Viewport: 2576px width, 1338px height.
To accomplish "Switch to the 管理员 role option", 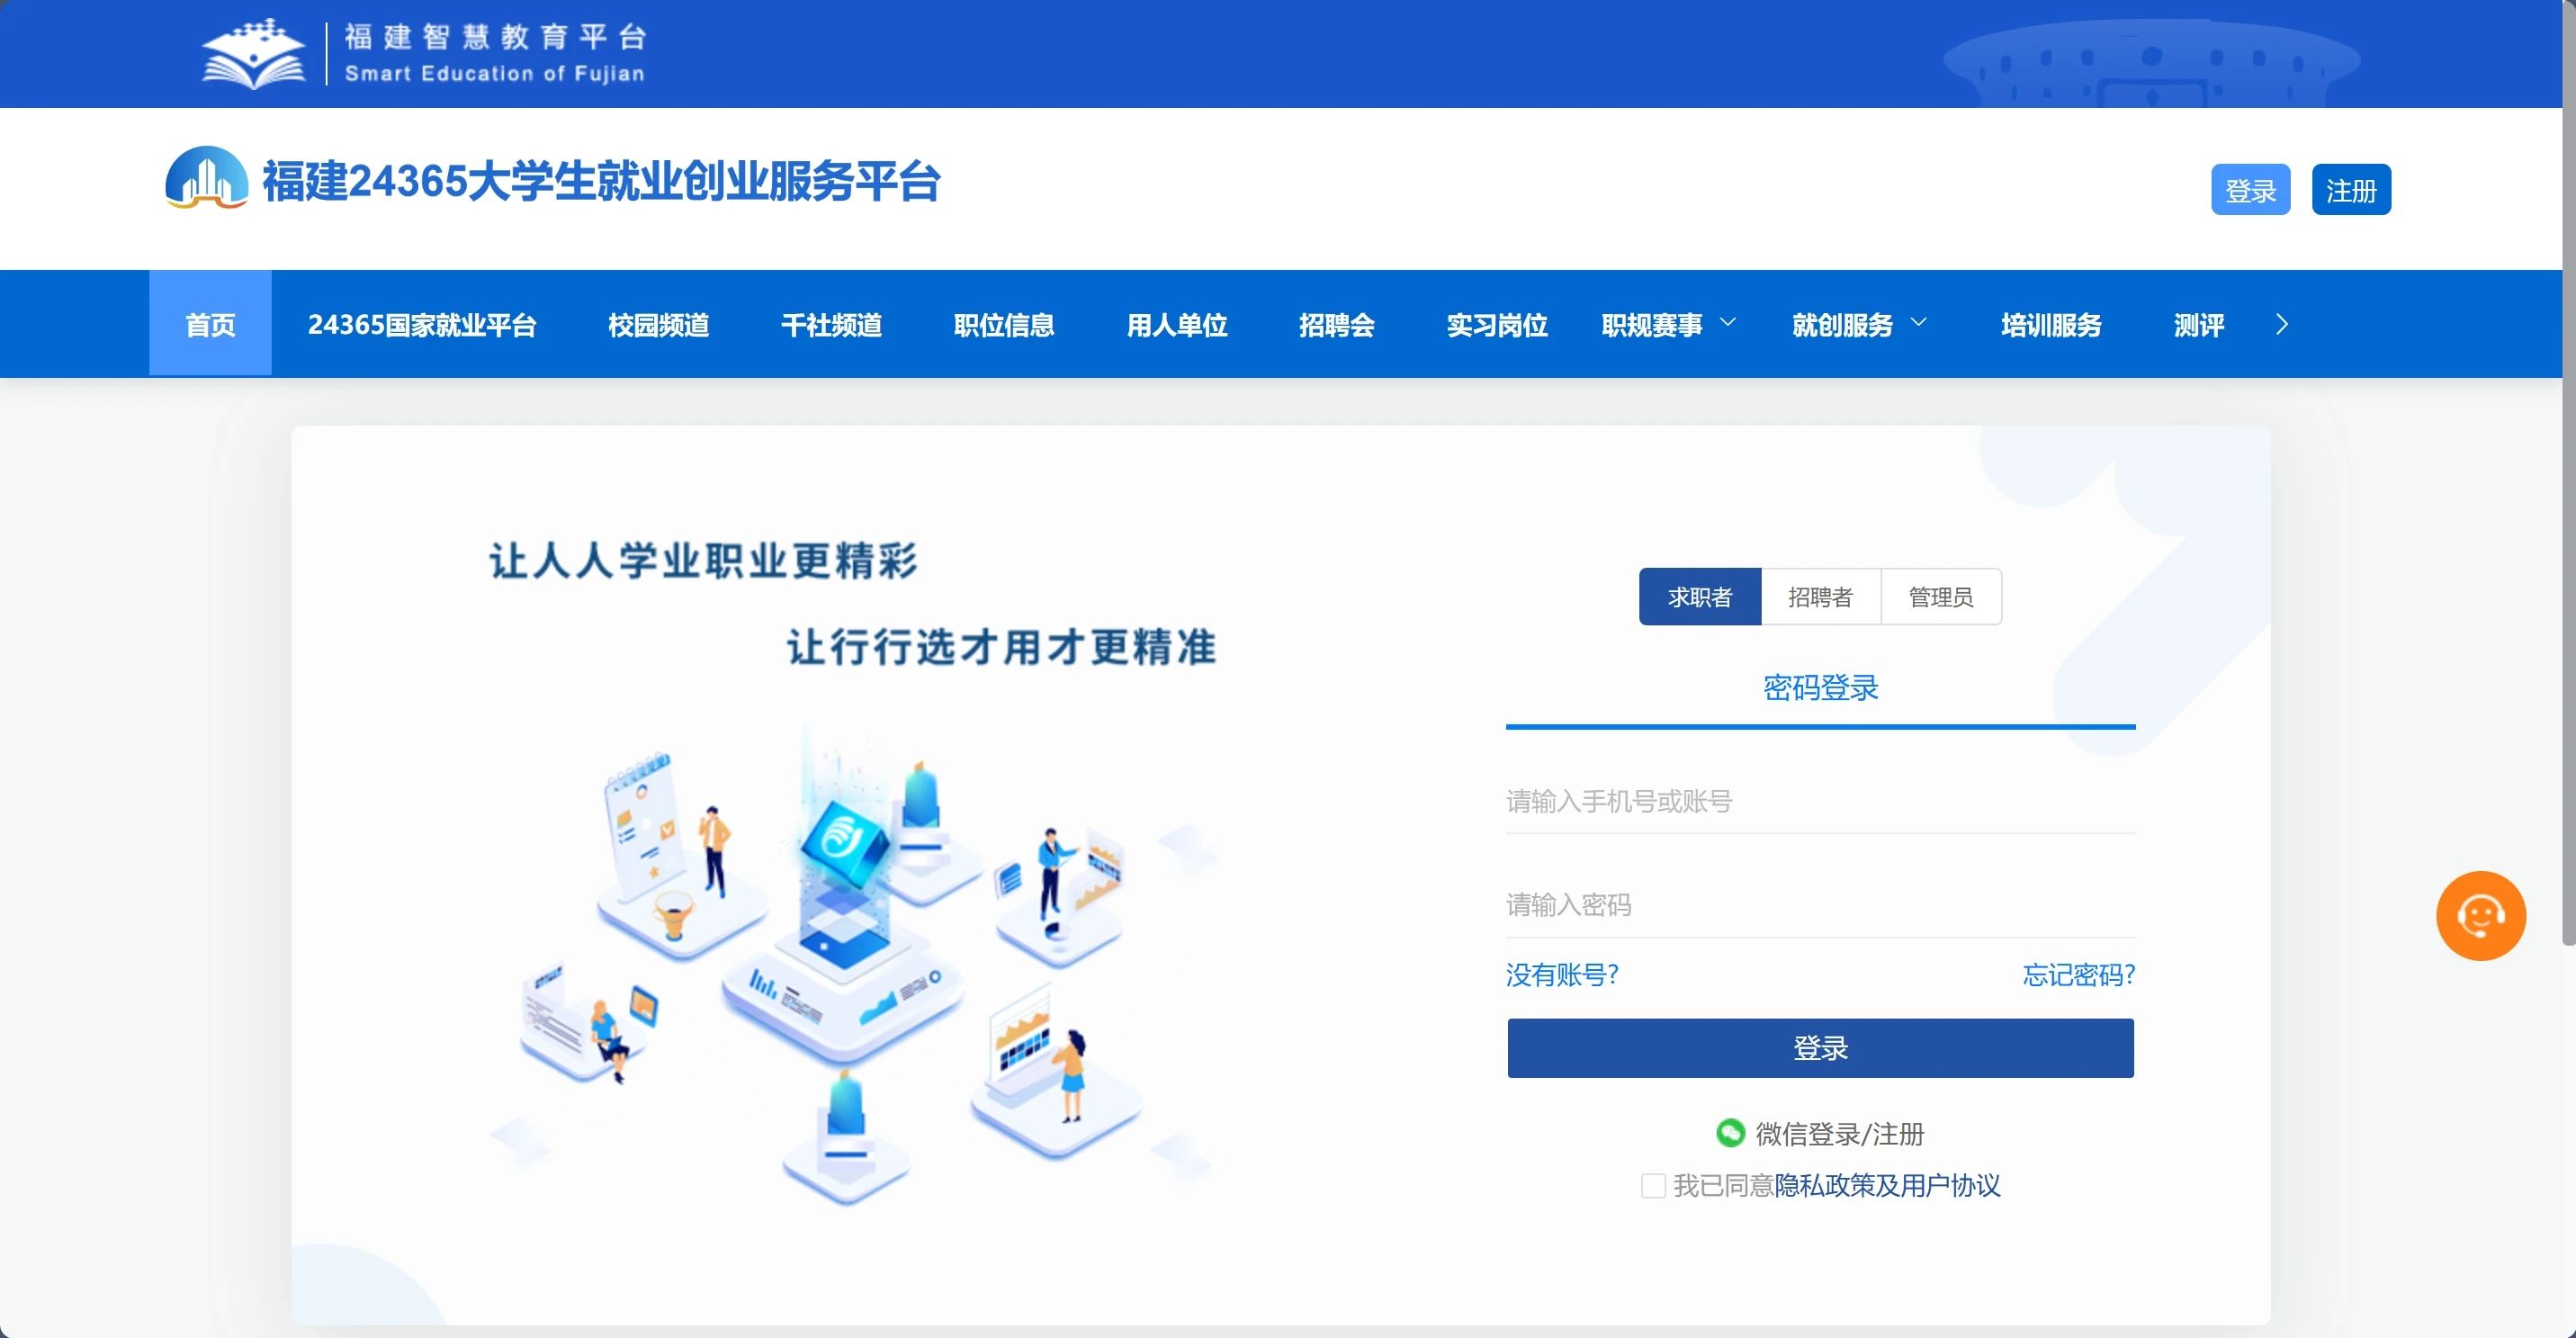I will coord(1940,597).
